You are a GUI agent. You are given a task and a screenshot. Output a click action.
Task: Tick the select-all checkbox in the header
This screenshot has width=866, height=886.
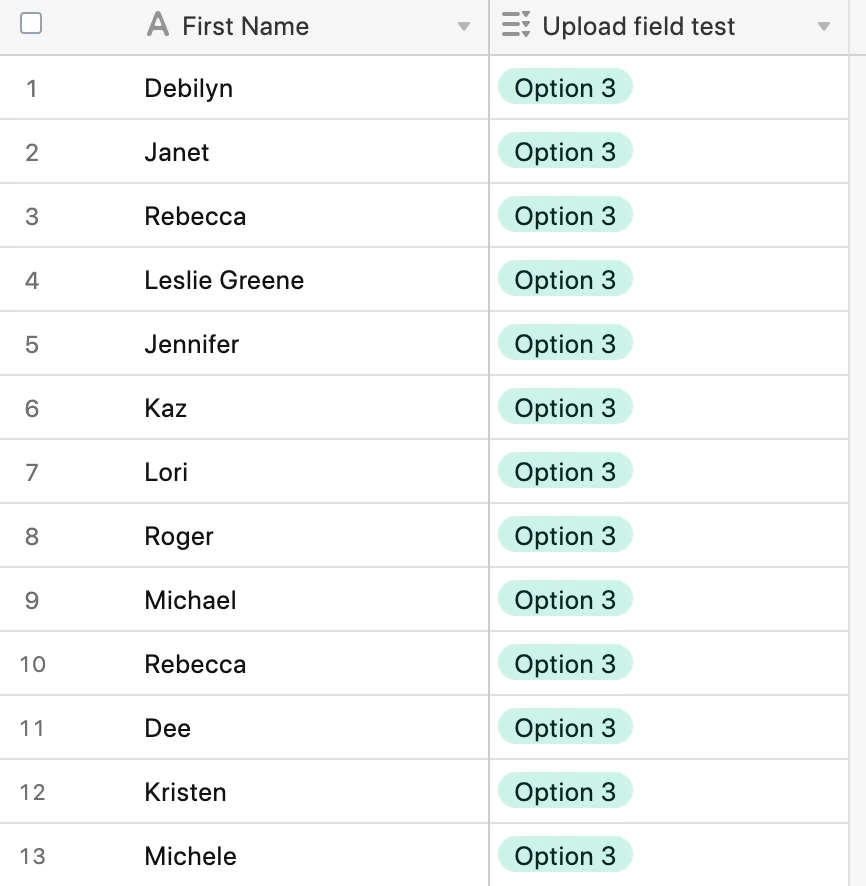point(31,24)
